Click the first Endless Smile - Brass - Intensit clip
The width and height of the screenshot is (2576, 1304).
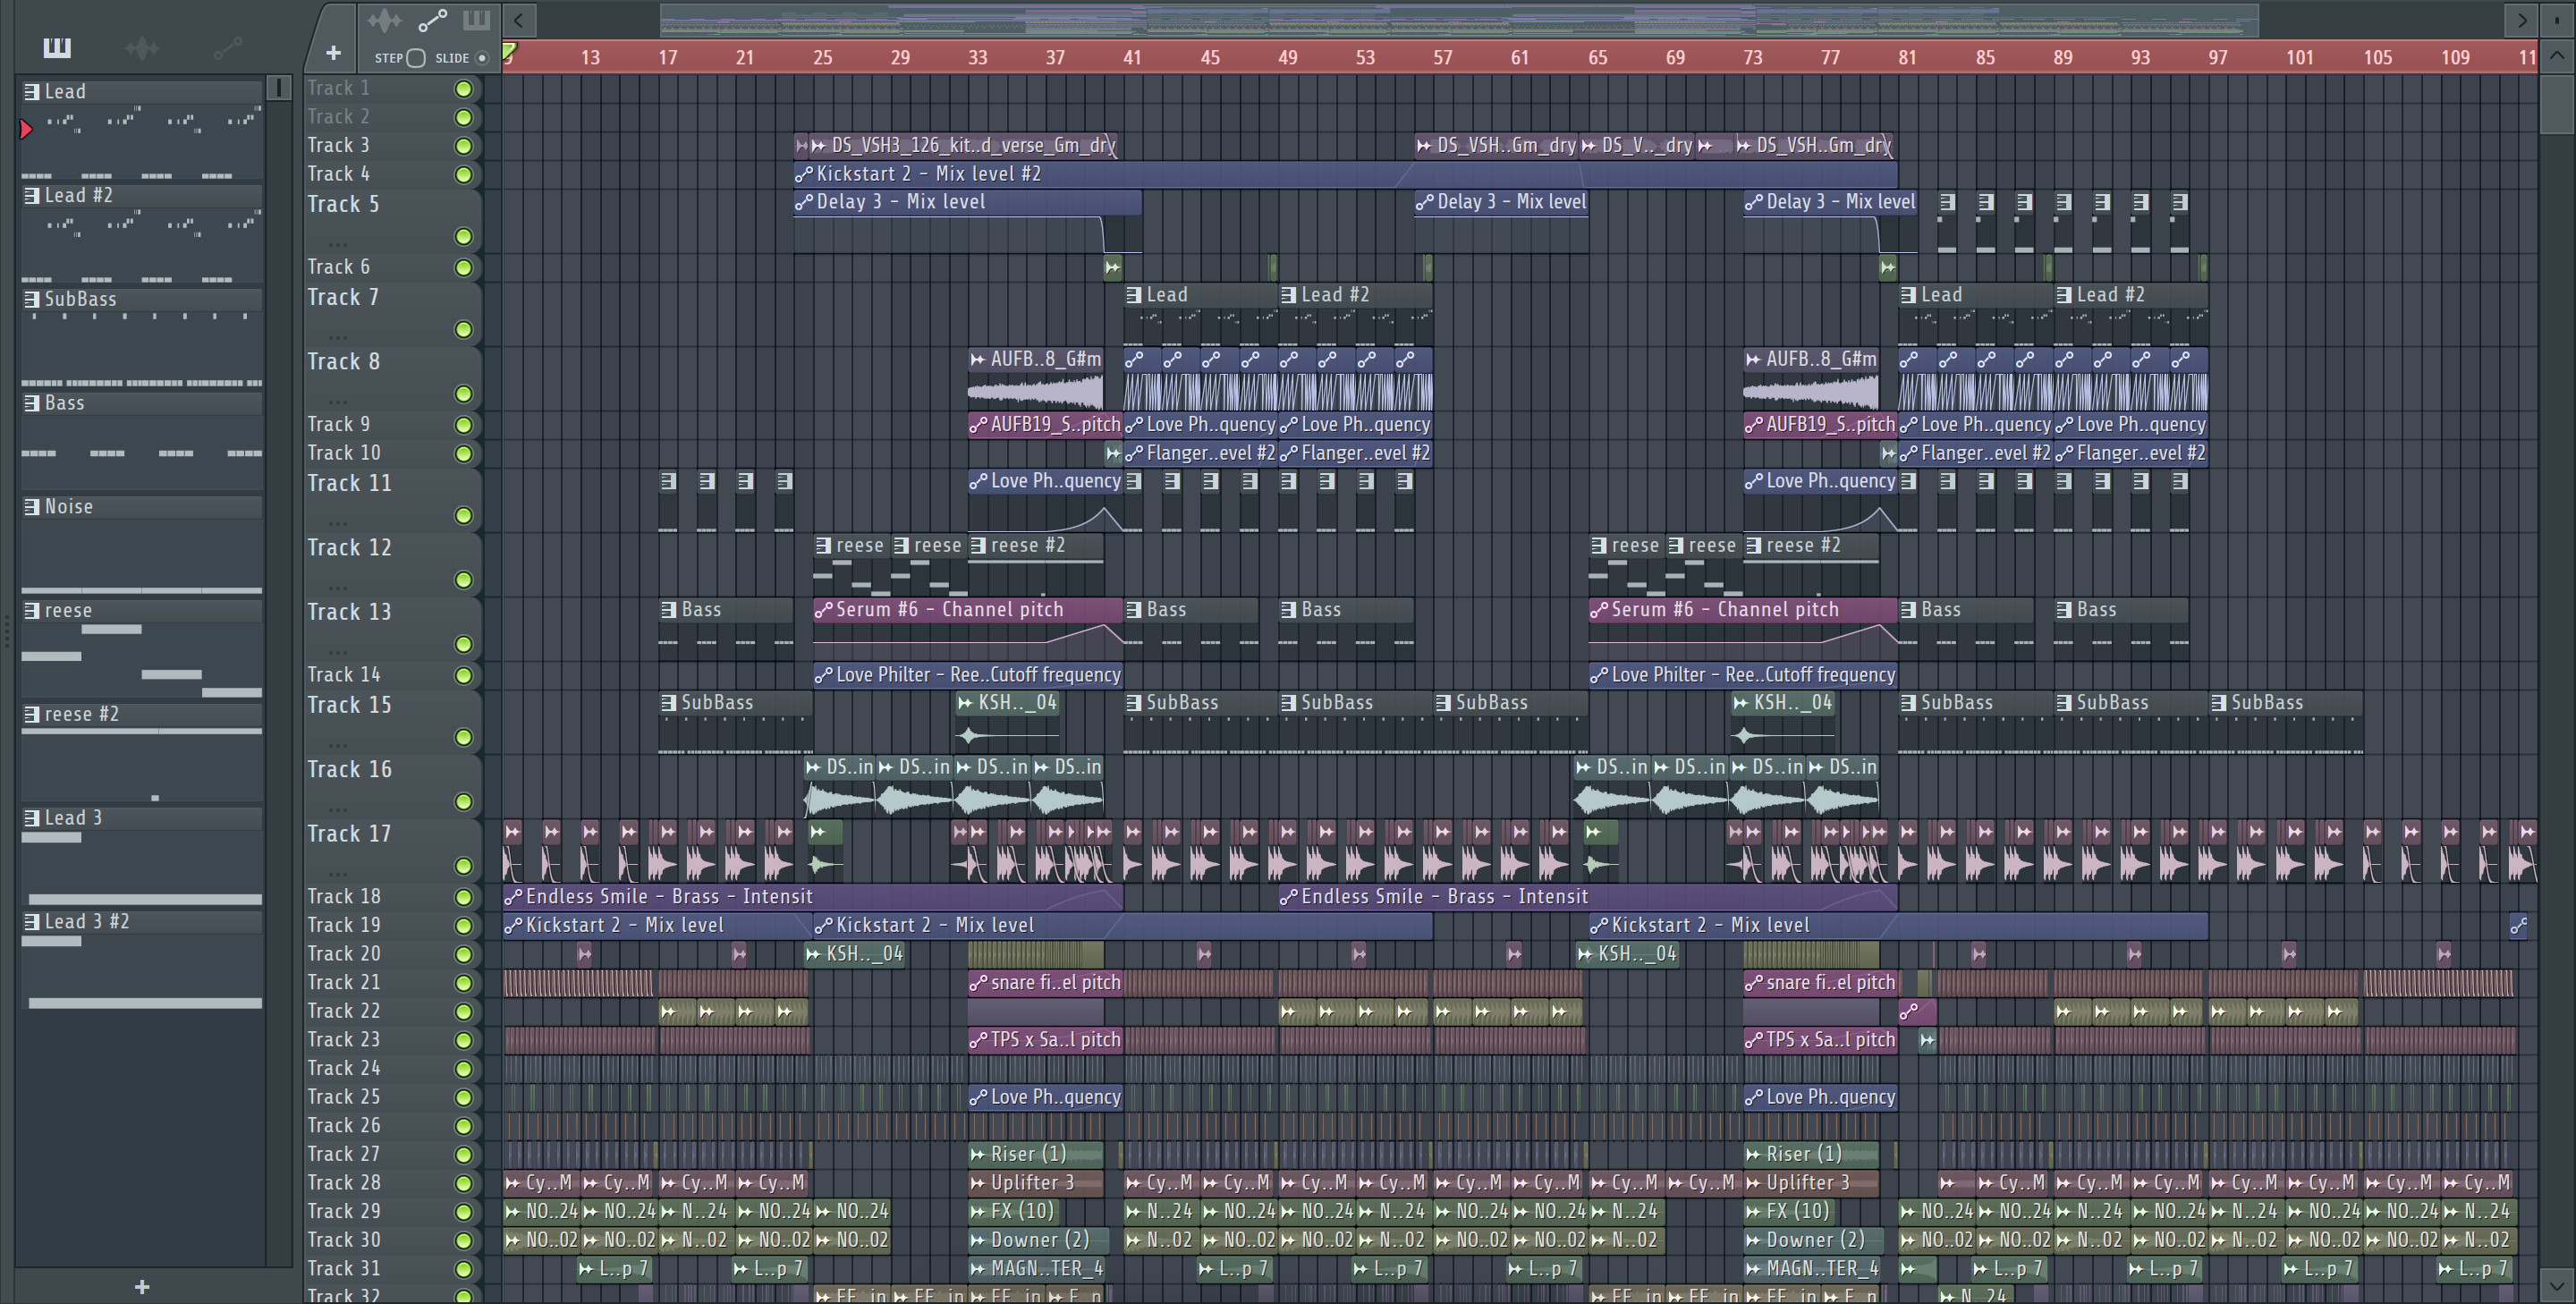point(812,897)
